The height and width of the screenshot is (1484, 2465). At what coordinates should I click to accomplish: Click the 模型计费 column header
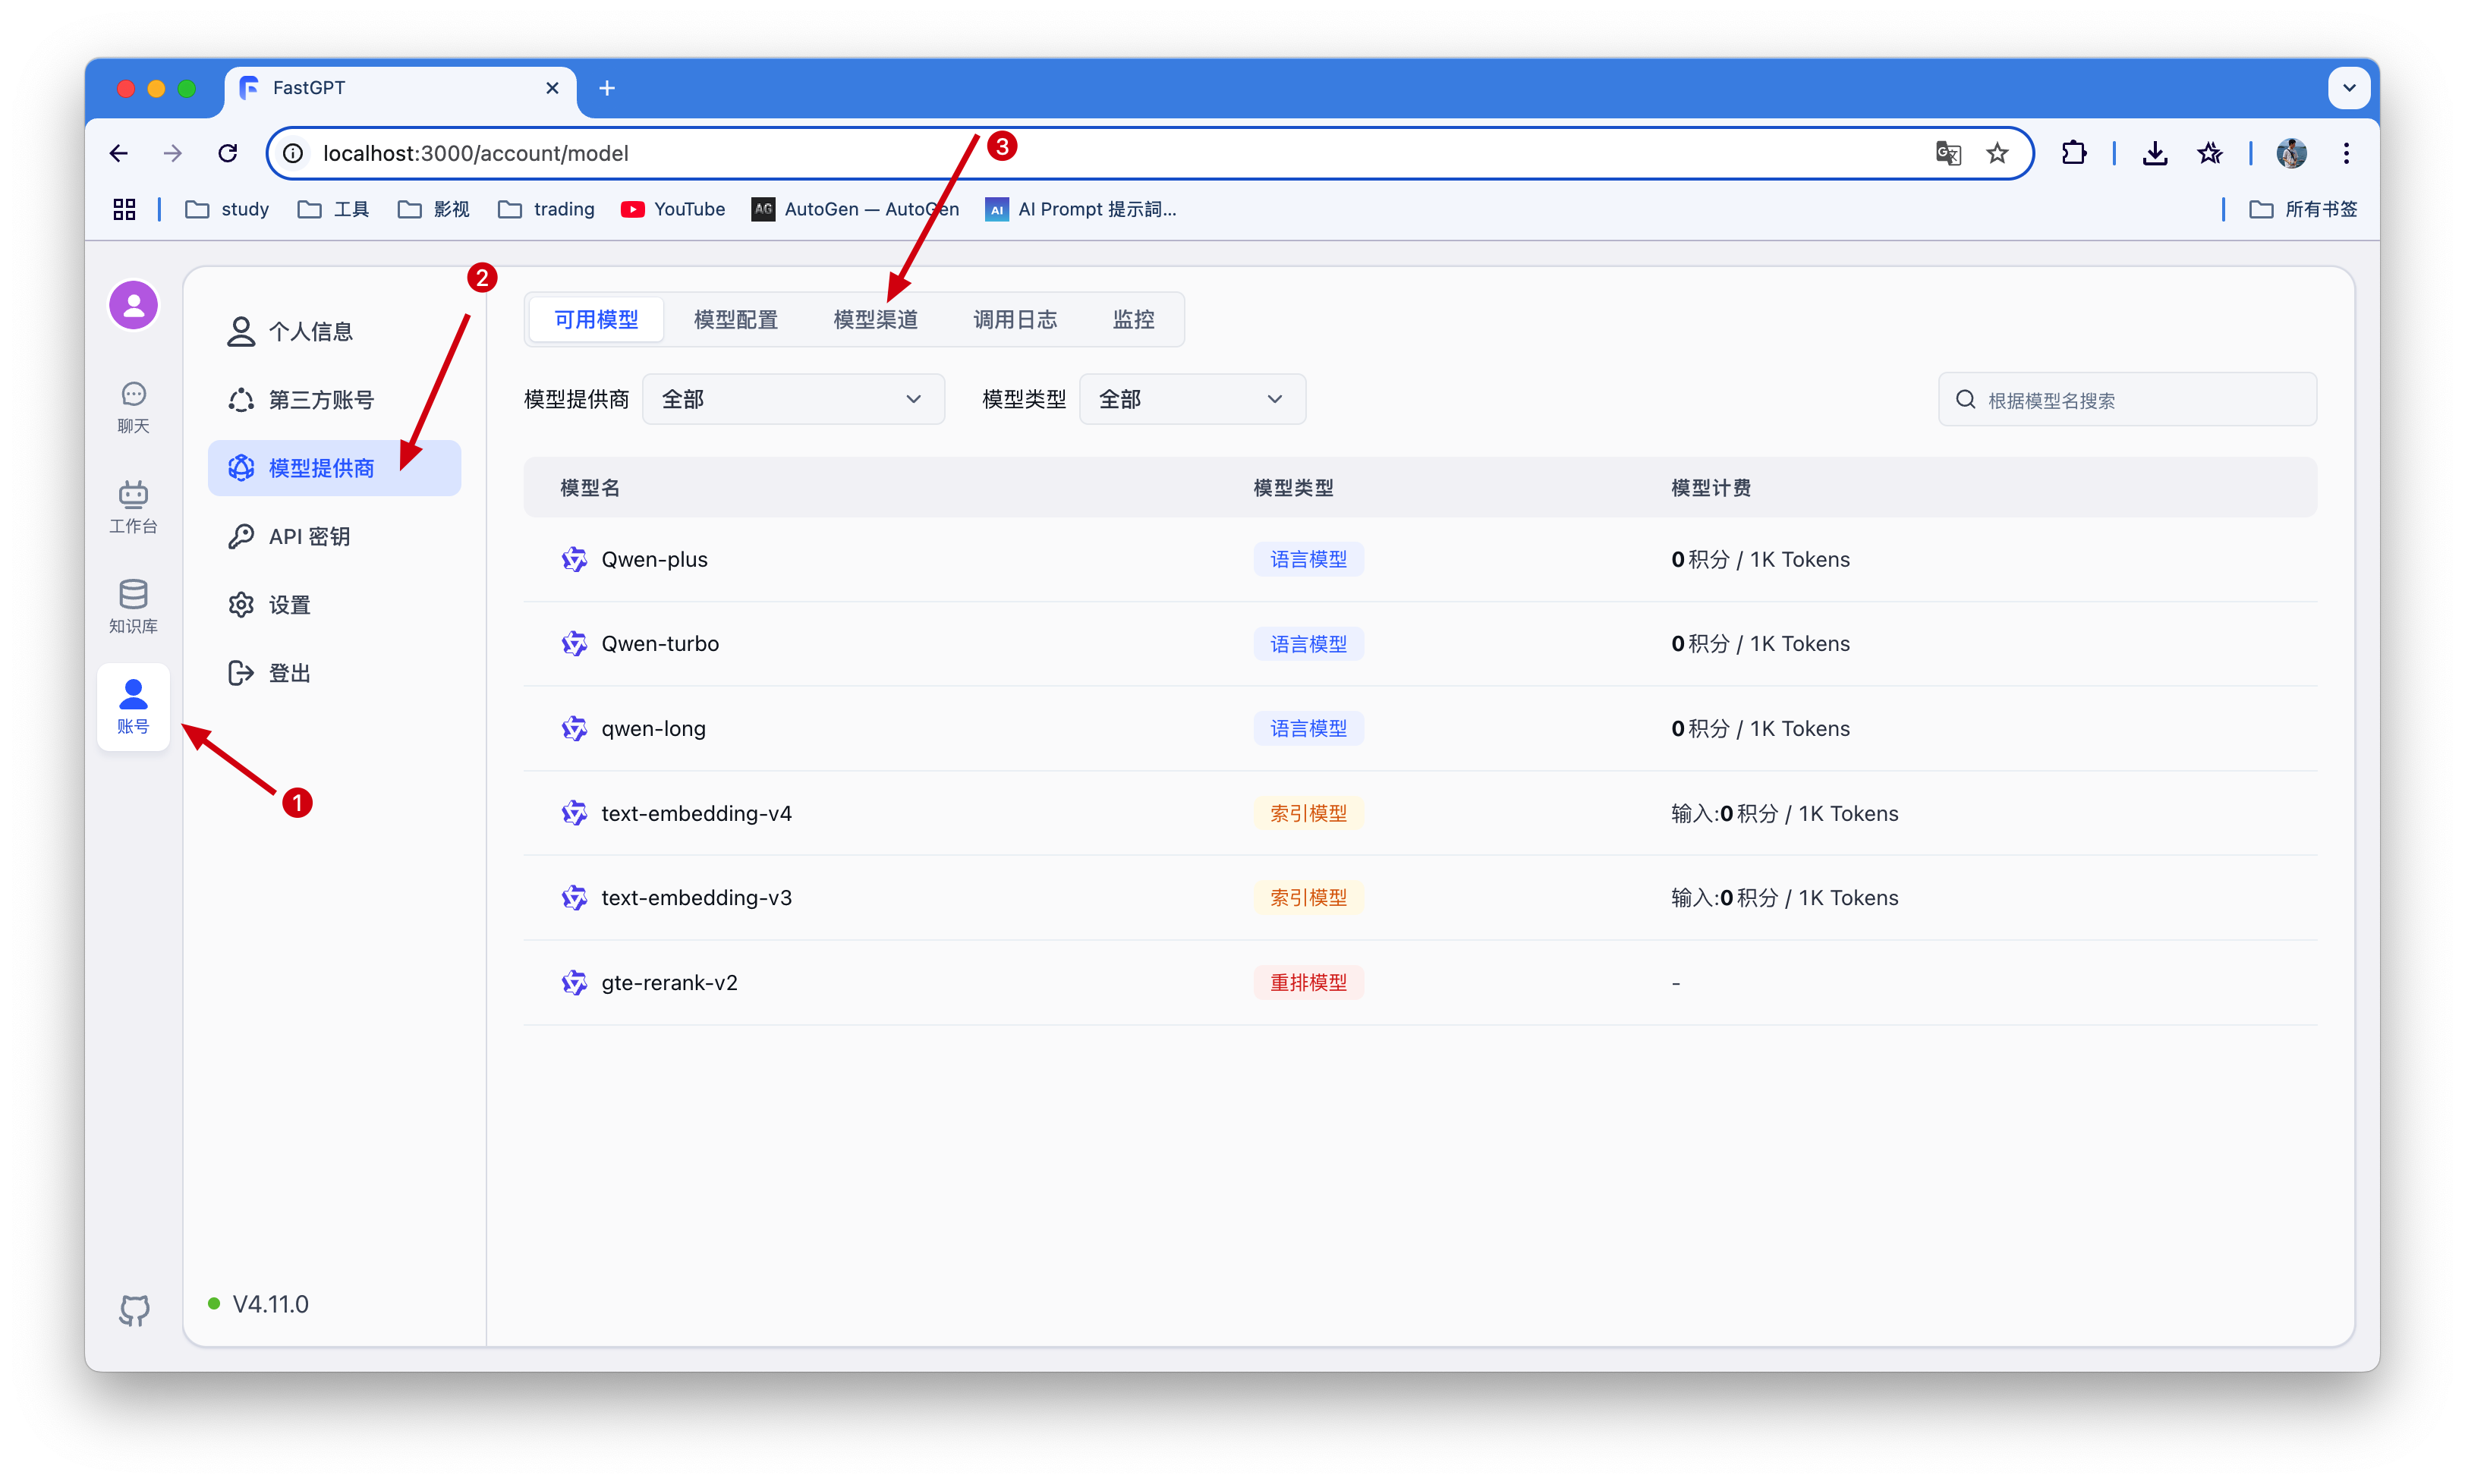1710,488
